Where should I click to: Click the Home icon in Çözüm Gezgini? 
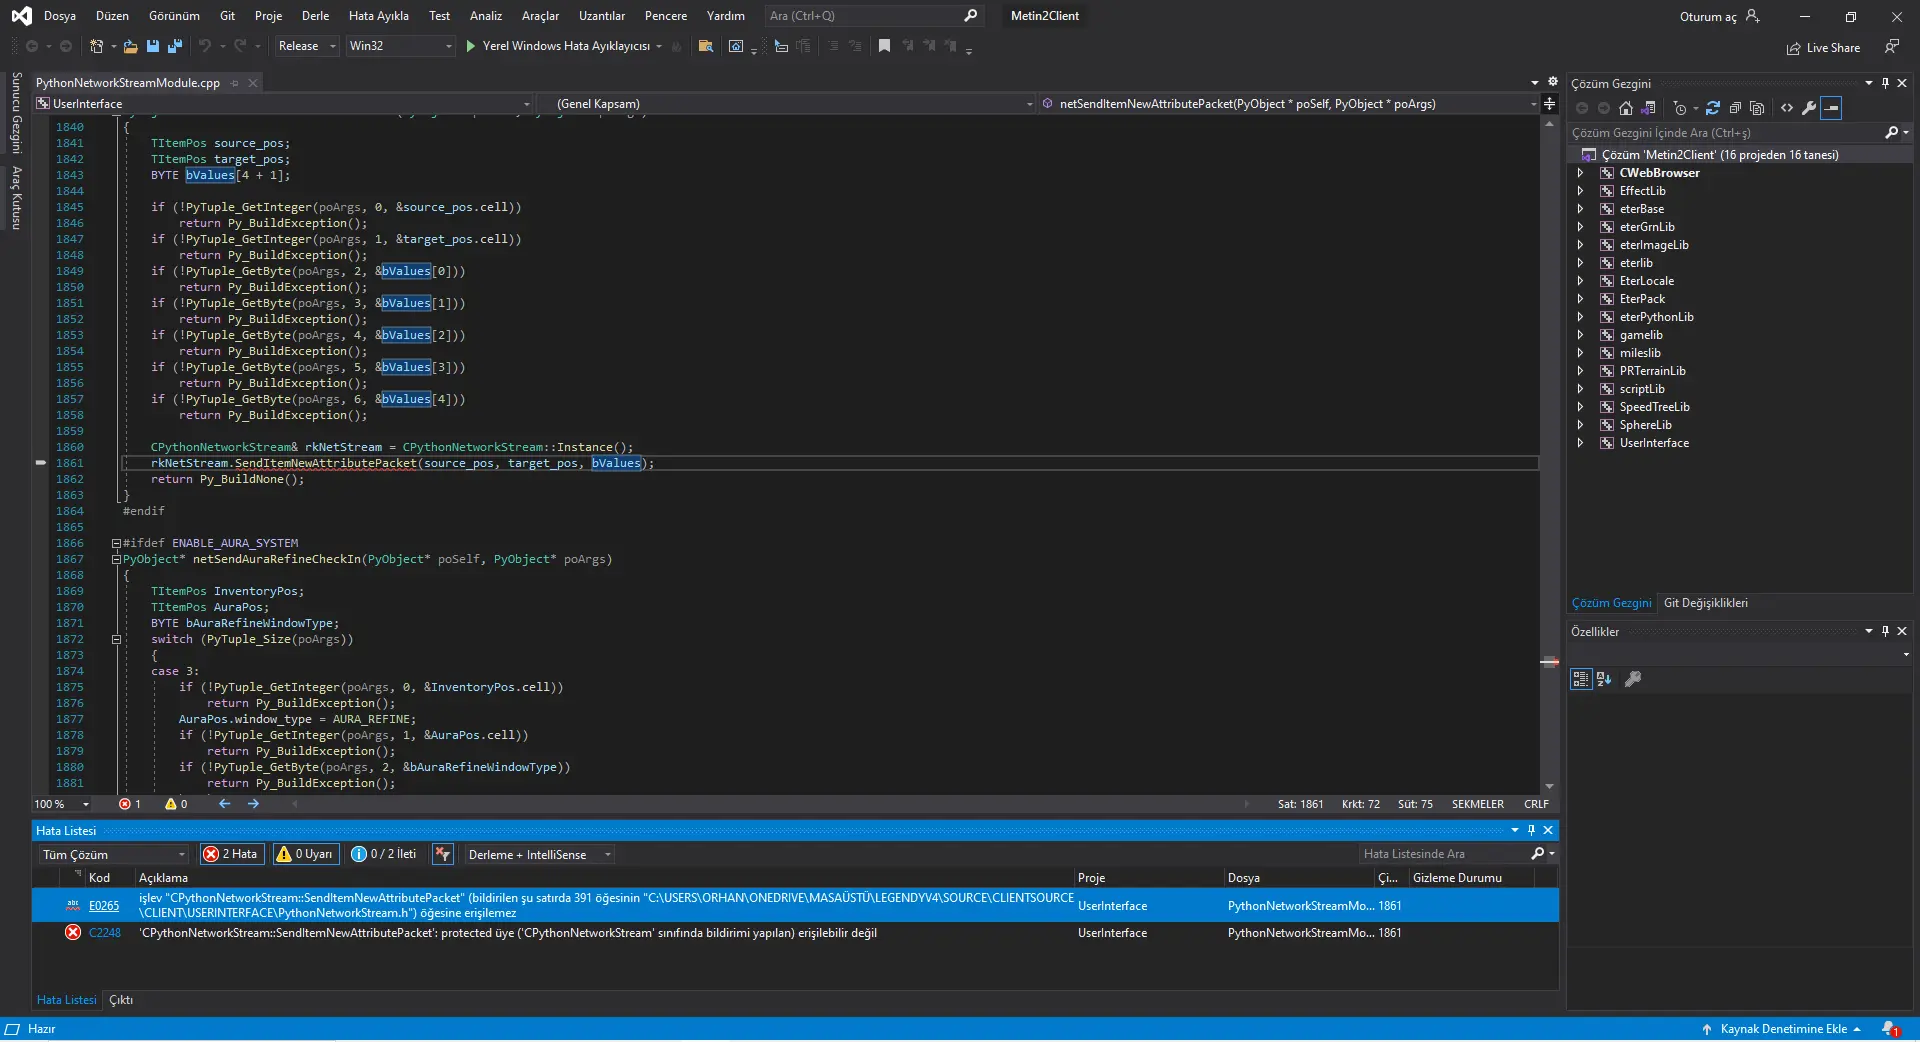click(x=1626, y=108)
